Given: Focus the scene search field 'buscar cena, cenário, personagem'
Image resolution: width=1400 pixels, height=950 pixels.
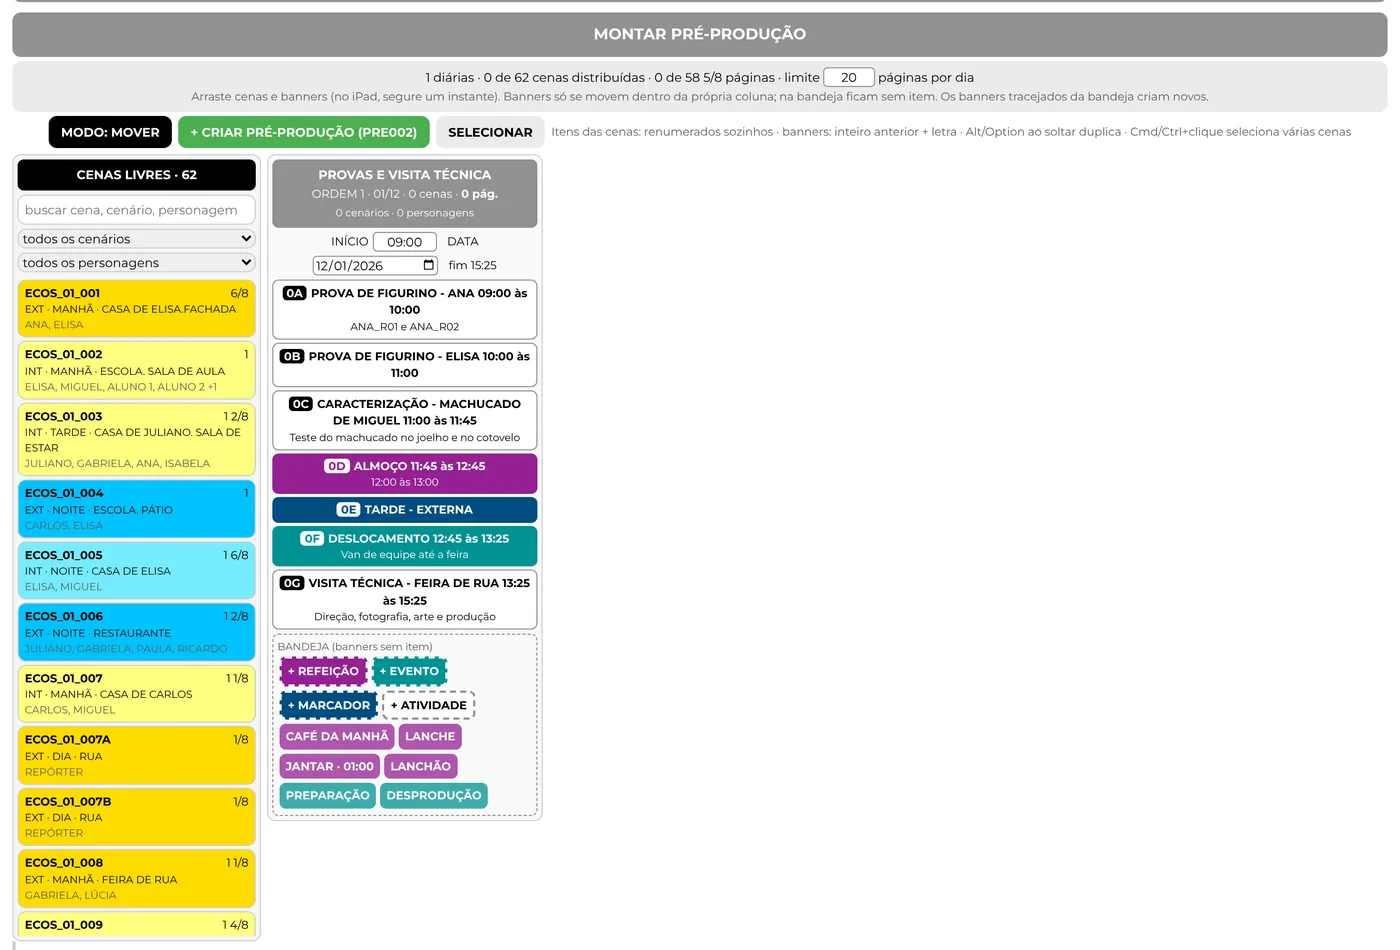Looking at the screenshot, I should pos(136,210).
